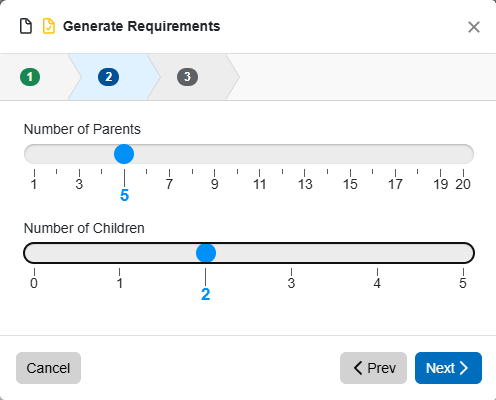This screenshot has width=496, height=400.
Task: Jump to wizard step 3
Action: point(187,77)
